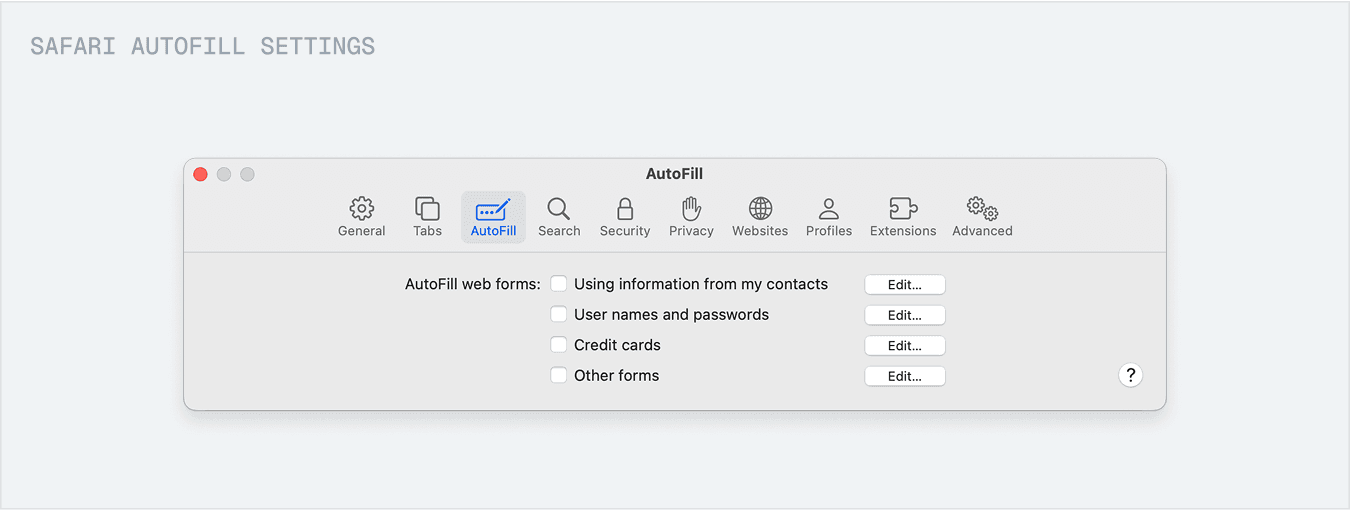The height and width of the screenshot is (510, 1350).
Task: Click Edit next to Credit cards
Action: tap(904, 346)
